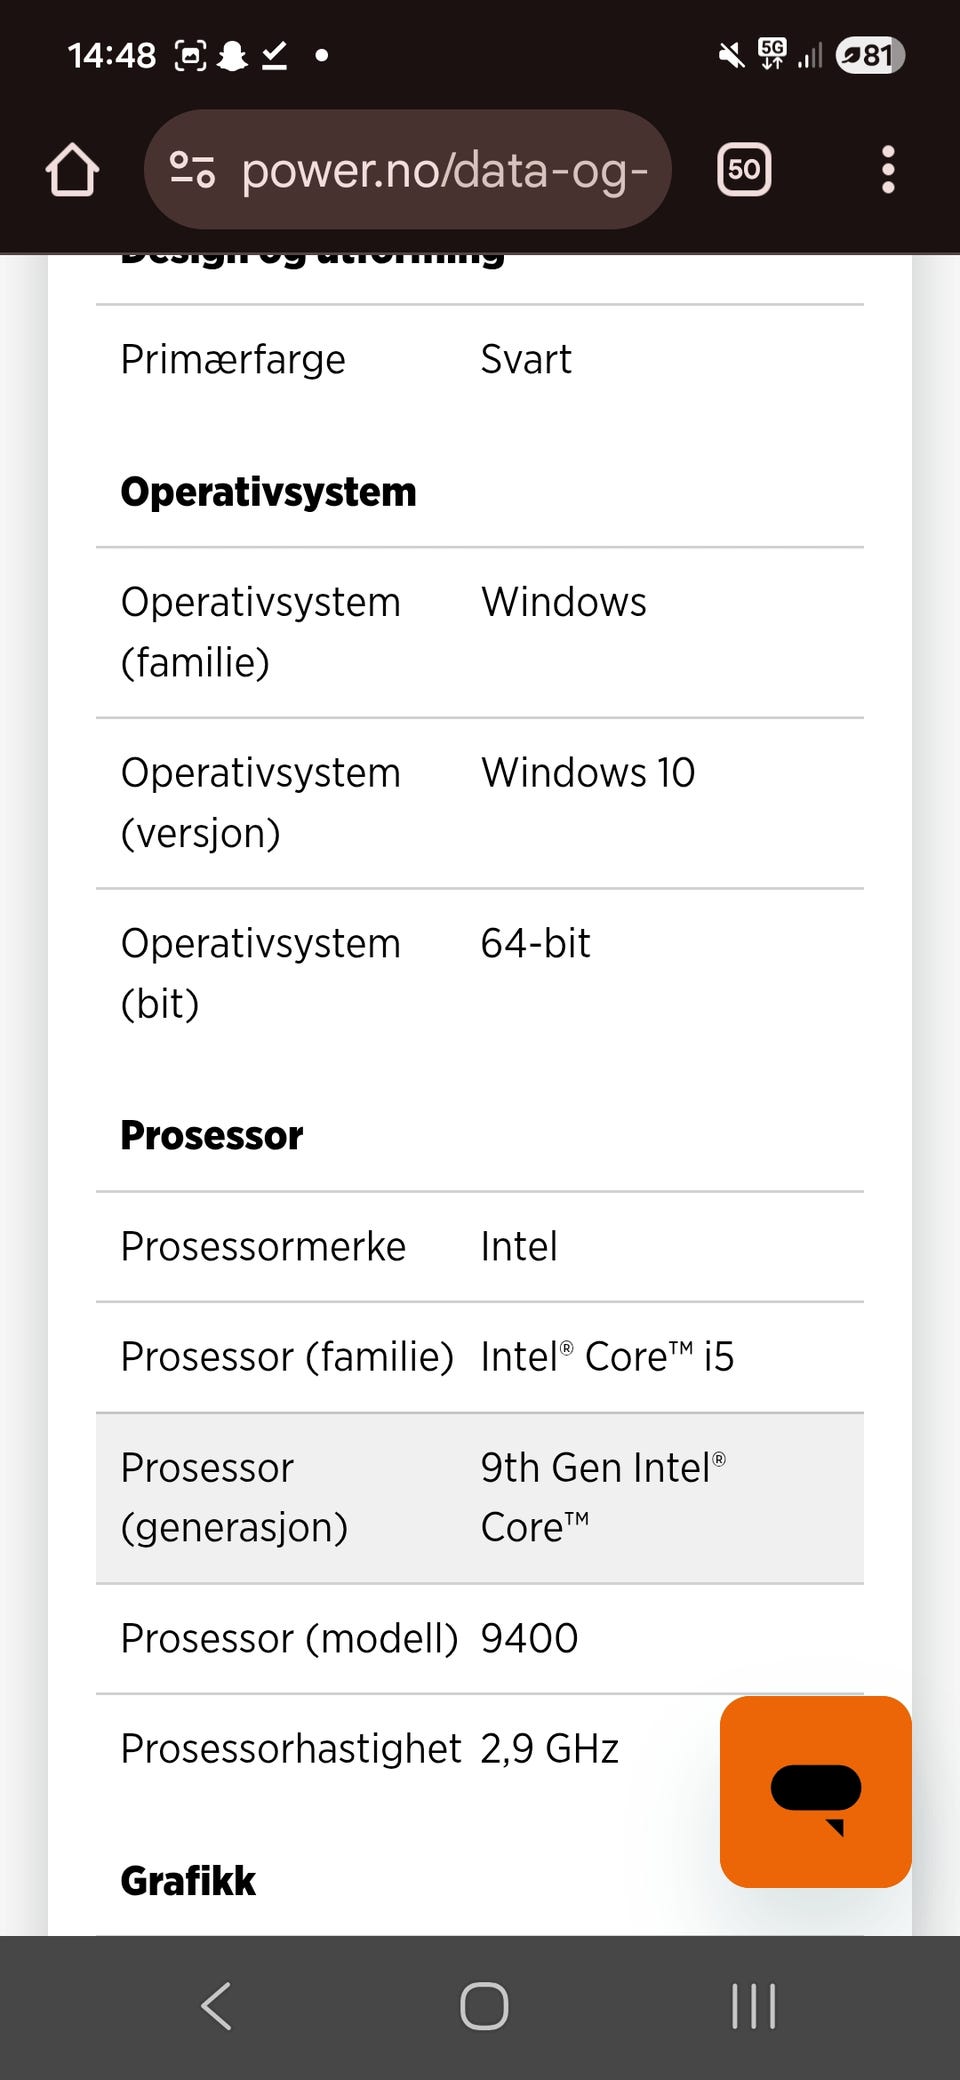Tap the Prosessor (modell) 9400 row
The width and height of the screenshot is (960, 2080).
click(x=480, y=1639)
